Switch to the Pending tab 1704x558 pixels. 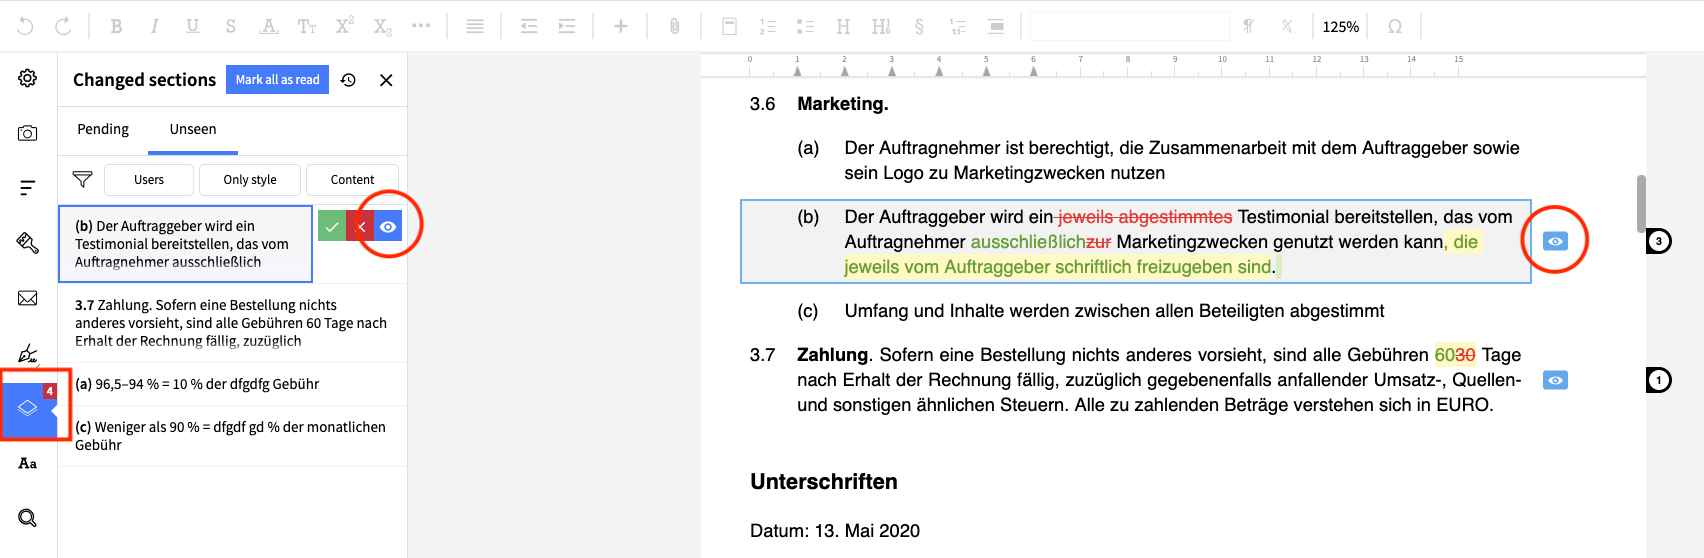coord(103,130)
